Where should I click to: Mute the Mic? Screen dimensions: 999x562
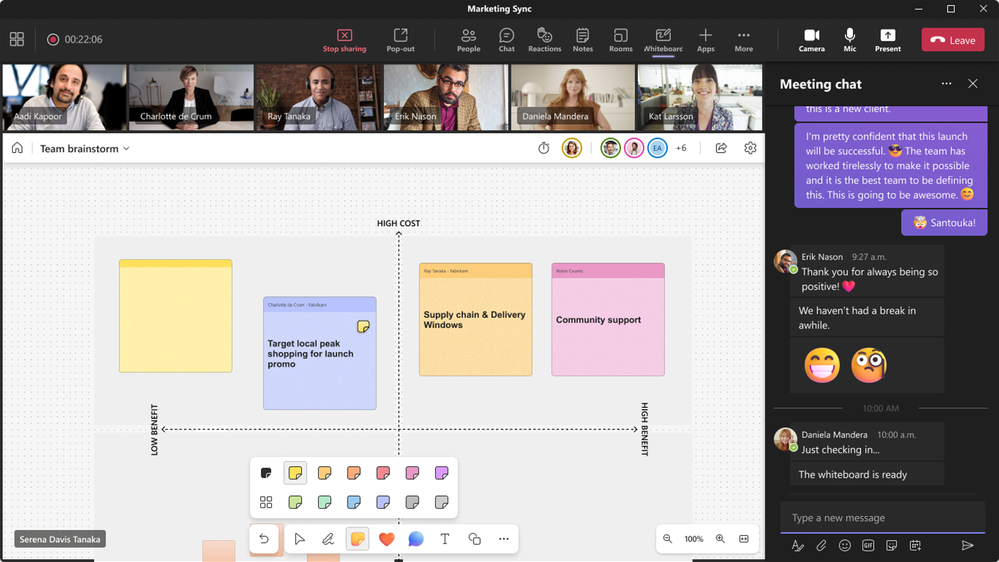(x=850, y=40)
